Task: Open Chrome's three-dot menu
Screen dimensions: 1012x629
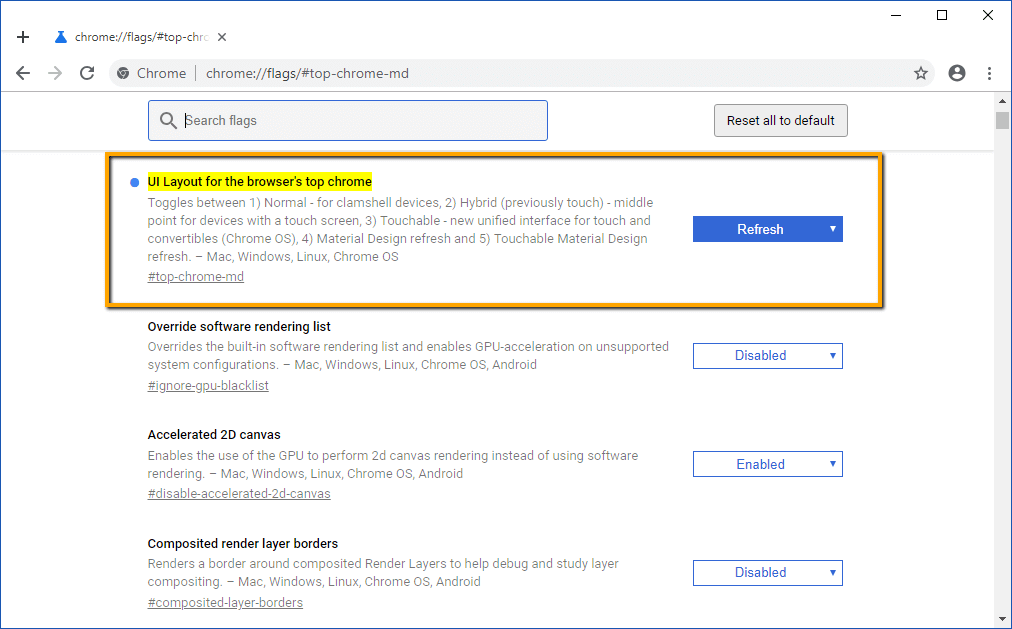Action: 990,73
